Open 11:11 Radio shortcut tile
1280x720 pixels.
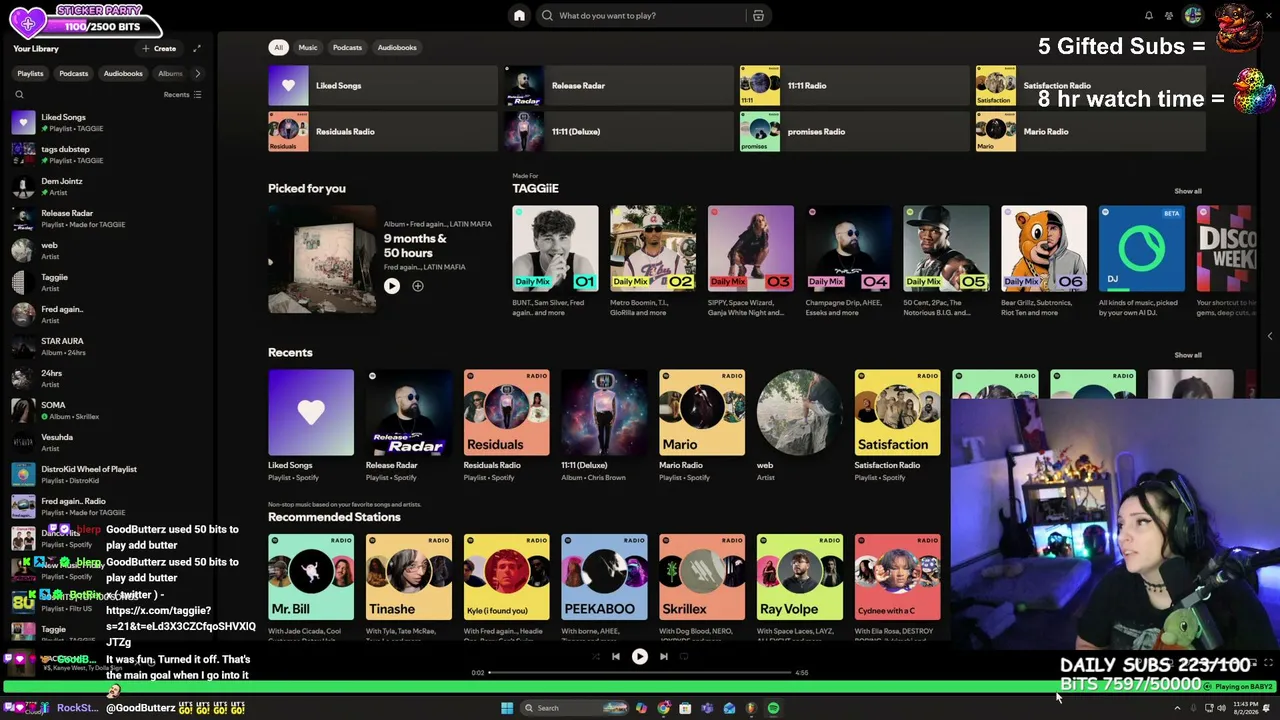tap(853, 86)
